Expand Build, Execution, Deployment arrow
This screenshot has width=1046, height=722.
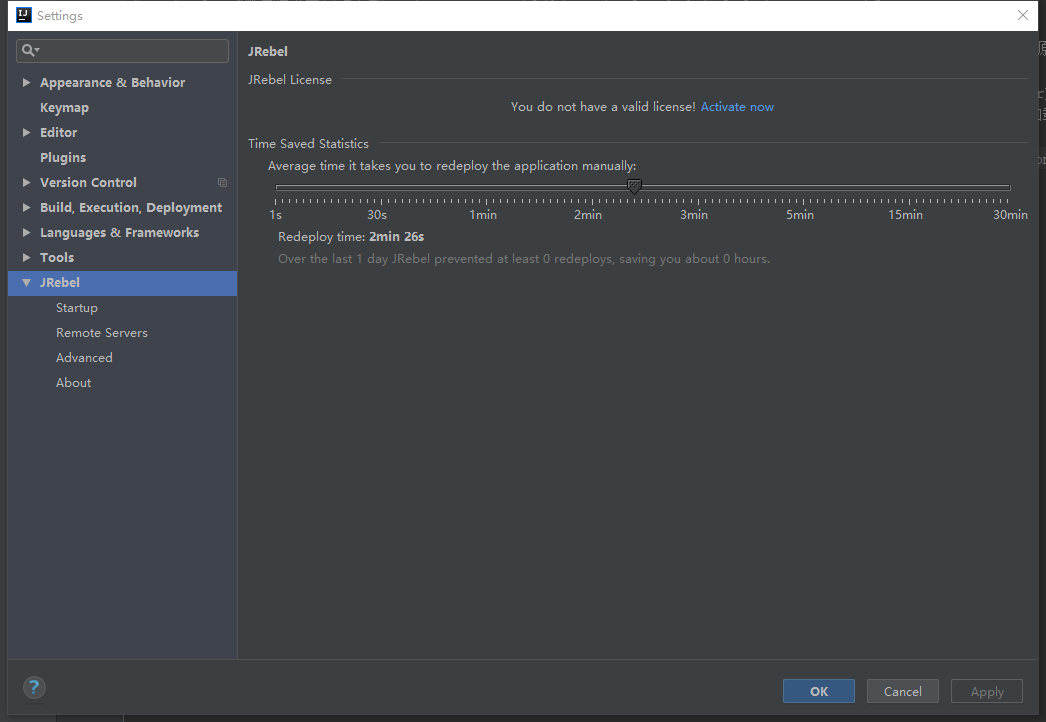[x=26, y=208]
